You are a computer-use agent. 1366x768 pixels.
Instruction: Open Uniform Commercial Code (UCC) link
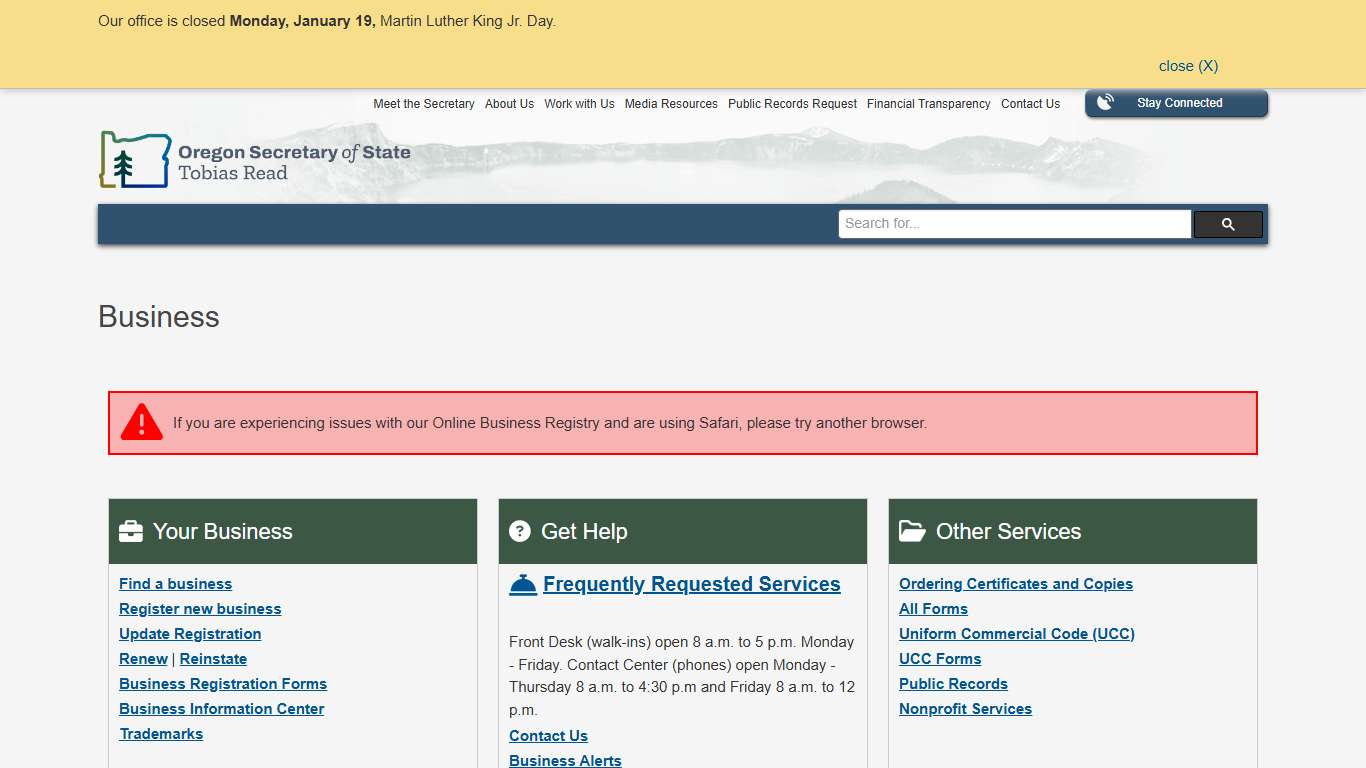tap(1016, 634)
